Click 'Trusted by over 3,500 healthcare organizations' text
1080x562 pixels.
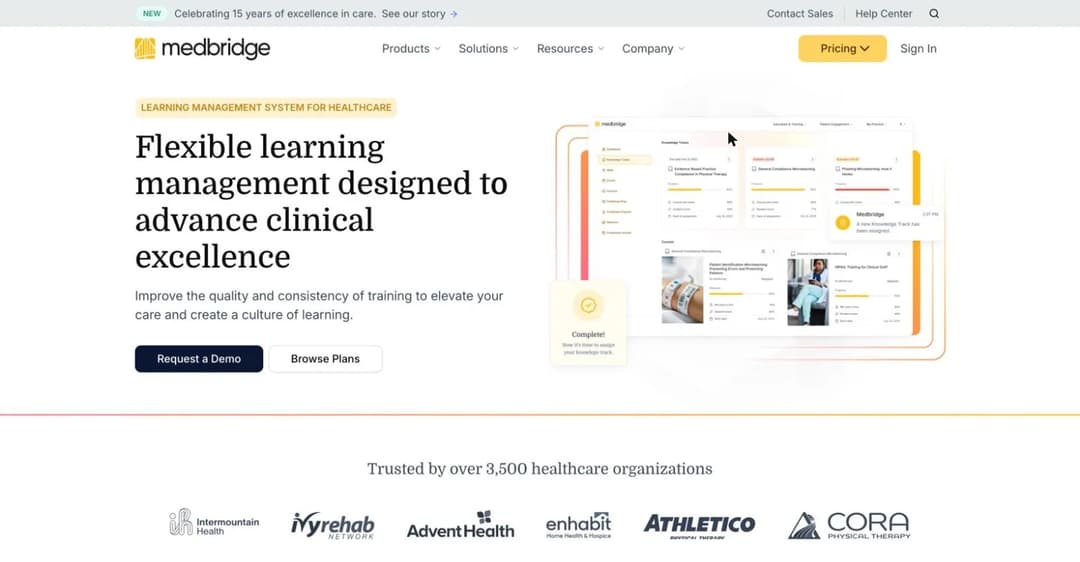pyautogui.click(x=540, y=469)
